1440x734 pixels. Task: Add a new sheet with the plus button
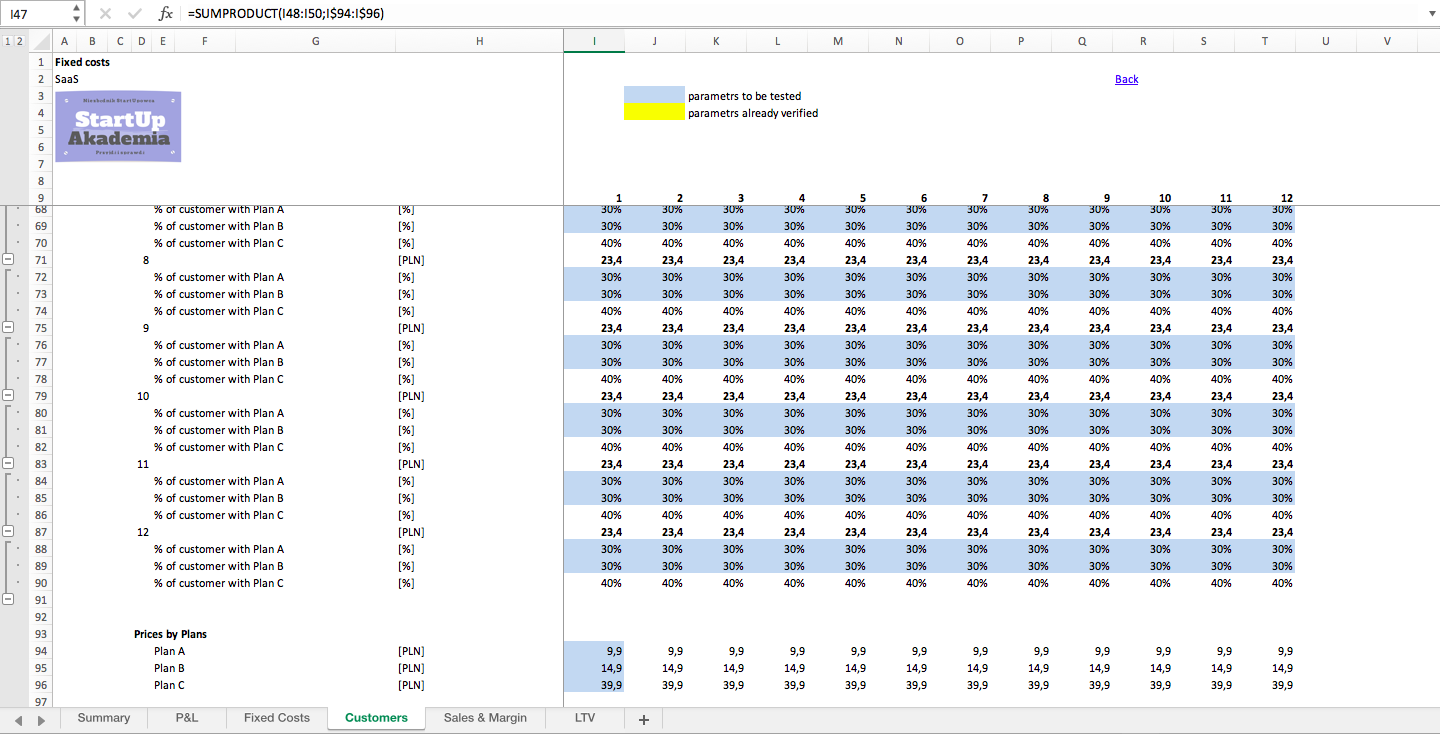644,719
